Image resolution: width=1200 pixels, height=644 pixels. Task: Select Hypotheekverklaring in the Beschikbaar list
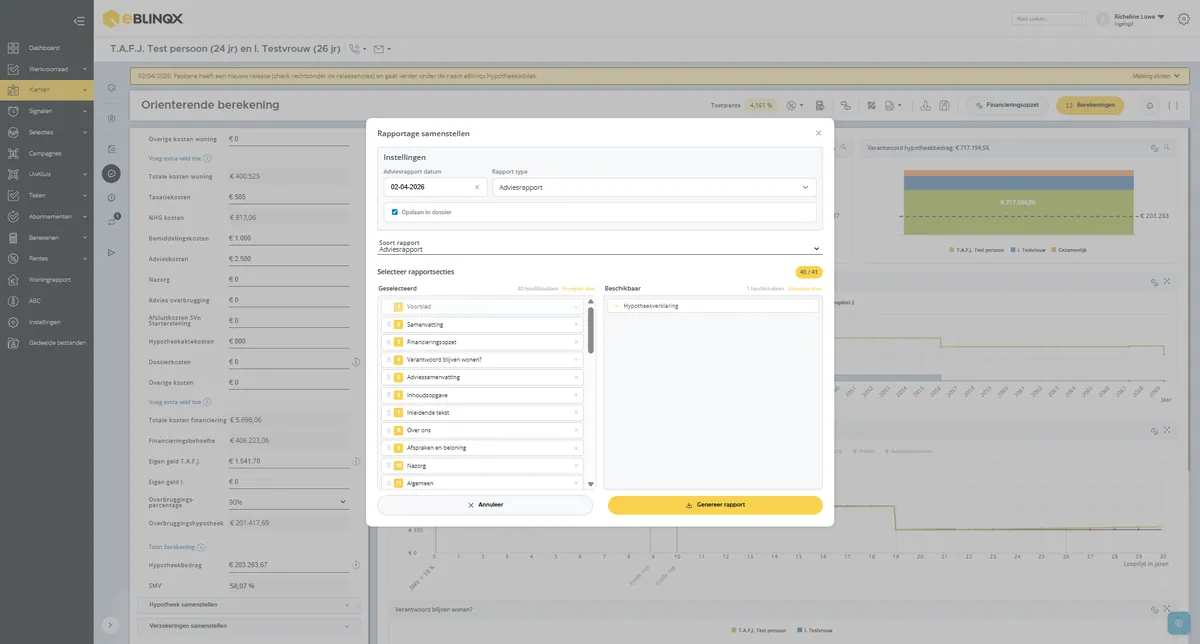point(712,306)
